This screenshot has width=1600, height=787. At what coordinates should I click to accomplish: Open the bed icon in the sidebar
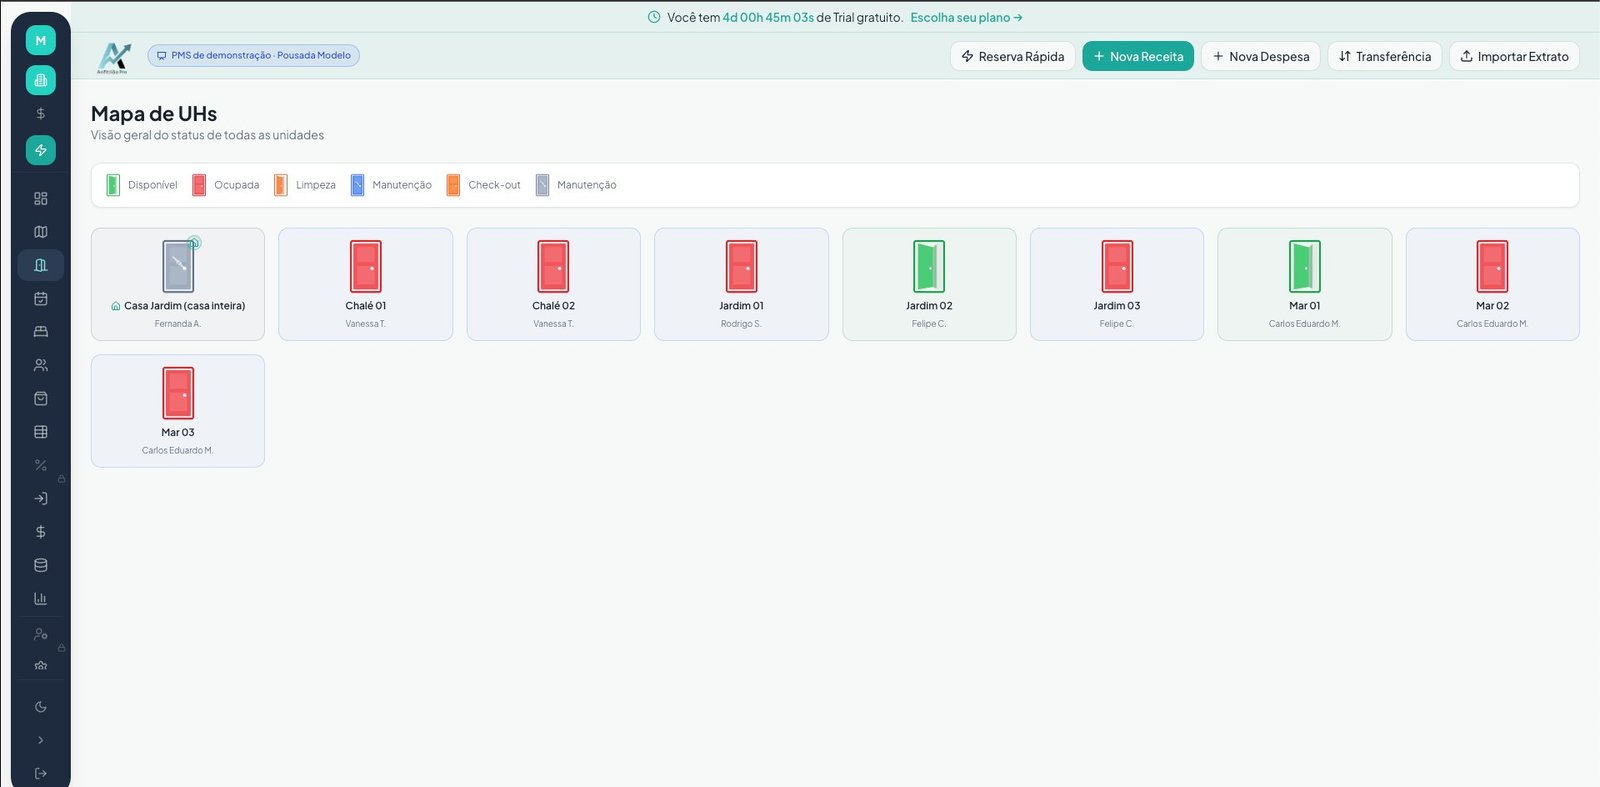coord(40,332)
